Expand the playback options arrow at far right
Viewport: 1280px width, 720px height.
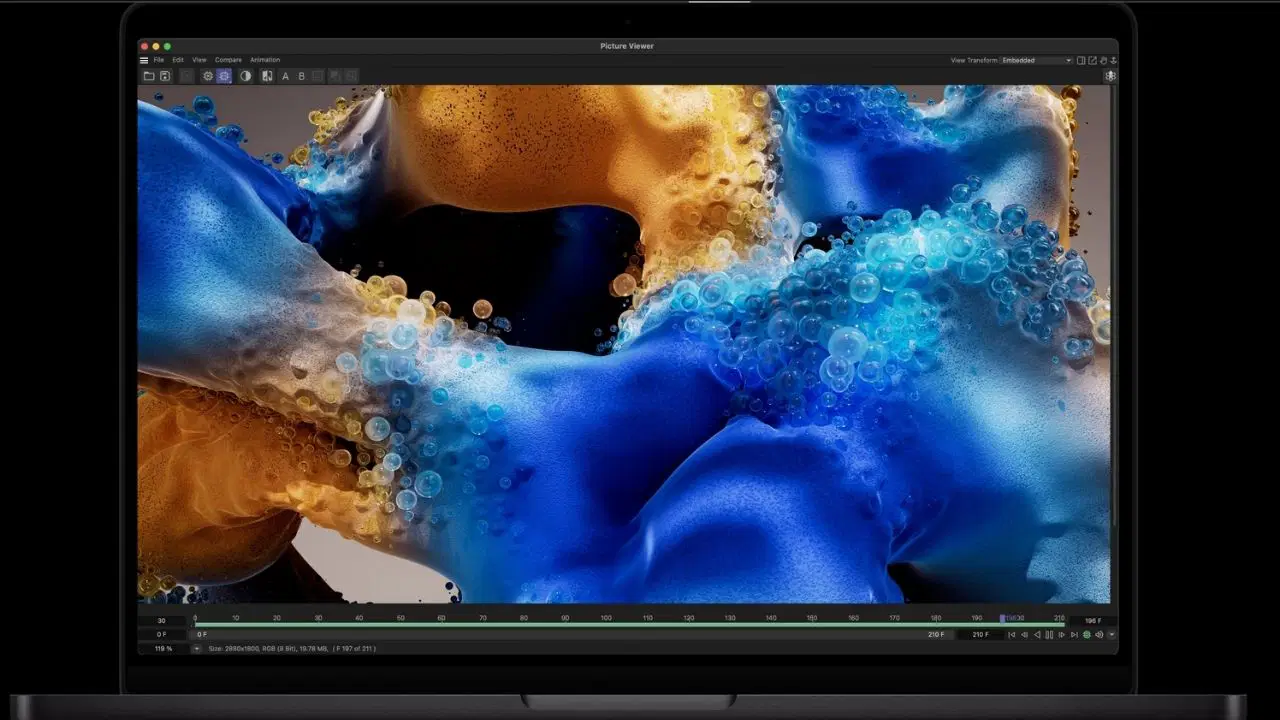tap(1111, 635)
